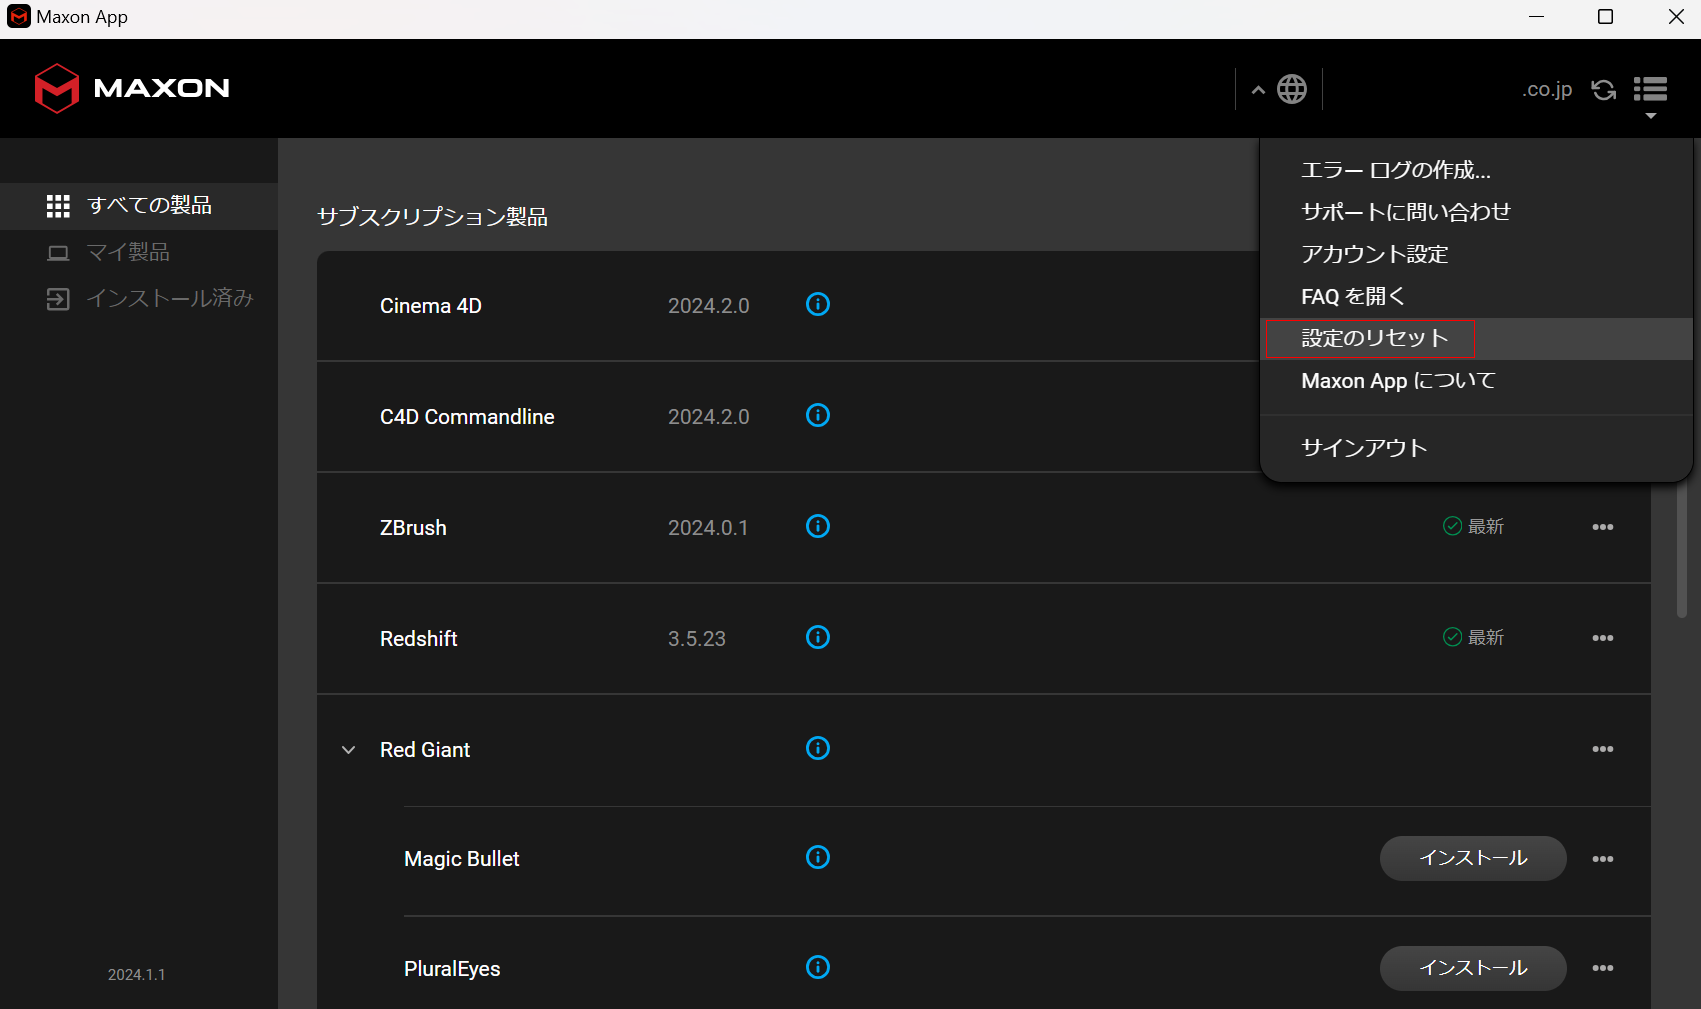Open more options for Magic Bullet row
This screenshot has height=1009, width=1701.
pos(1603,859)
